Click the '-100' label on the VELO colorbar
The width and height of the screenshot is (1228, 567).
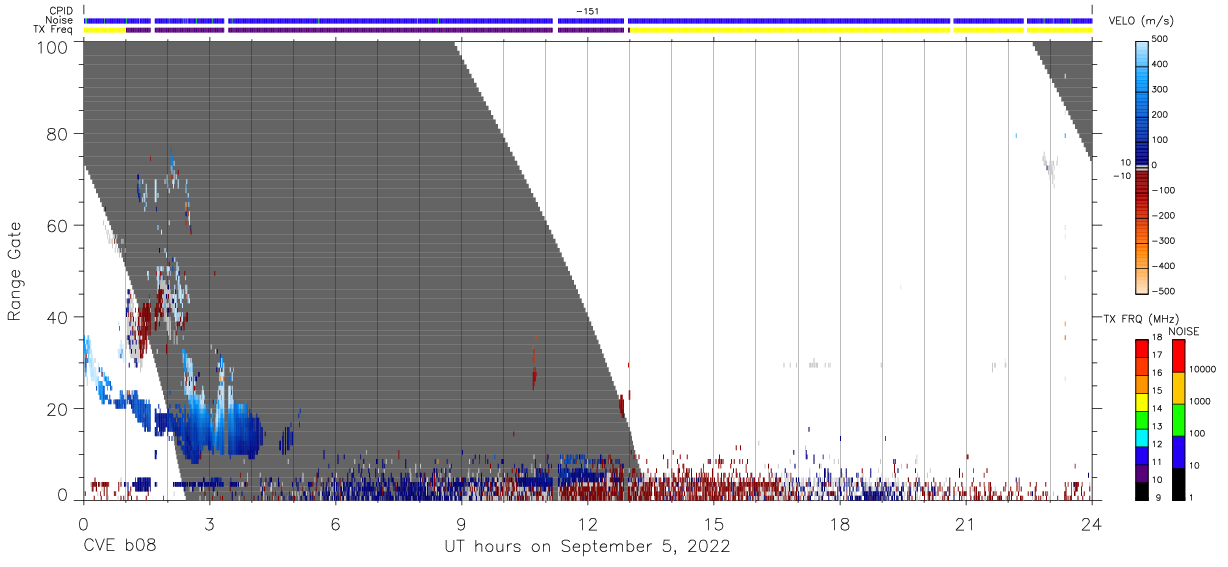coord(1164,190)
